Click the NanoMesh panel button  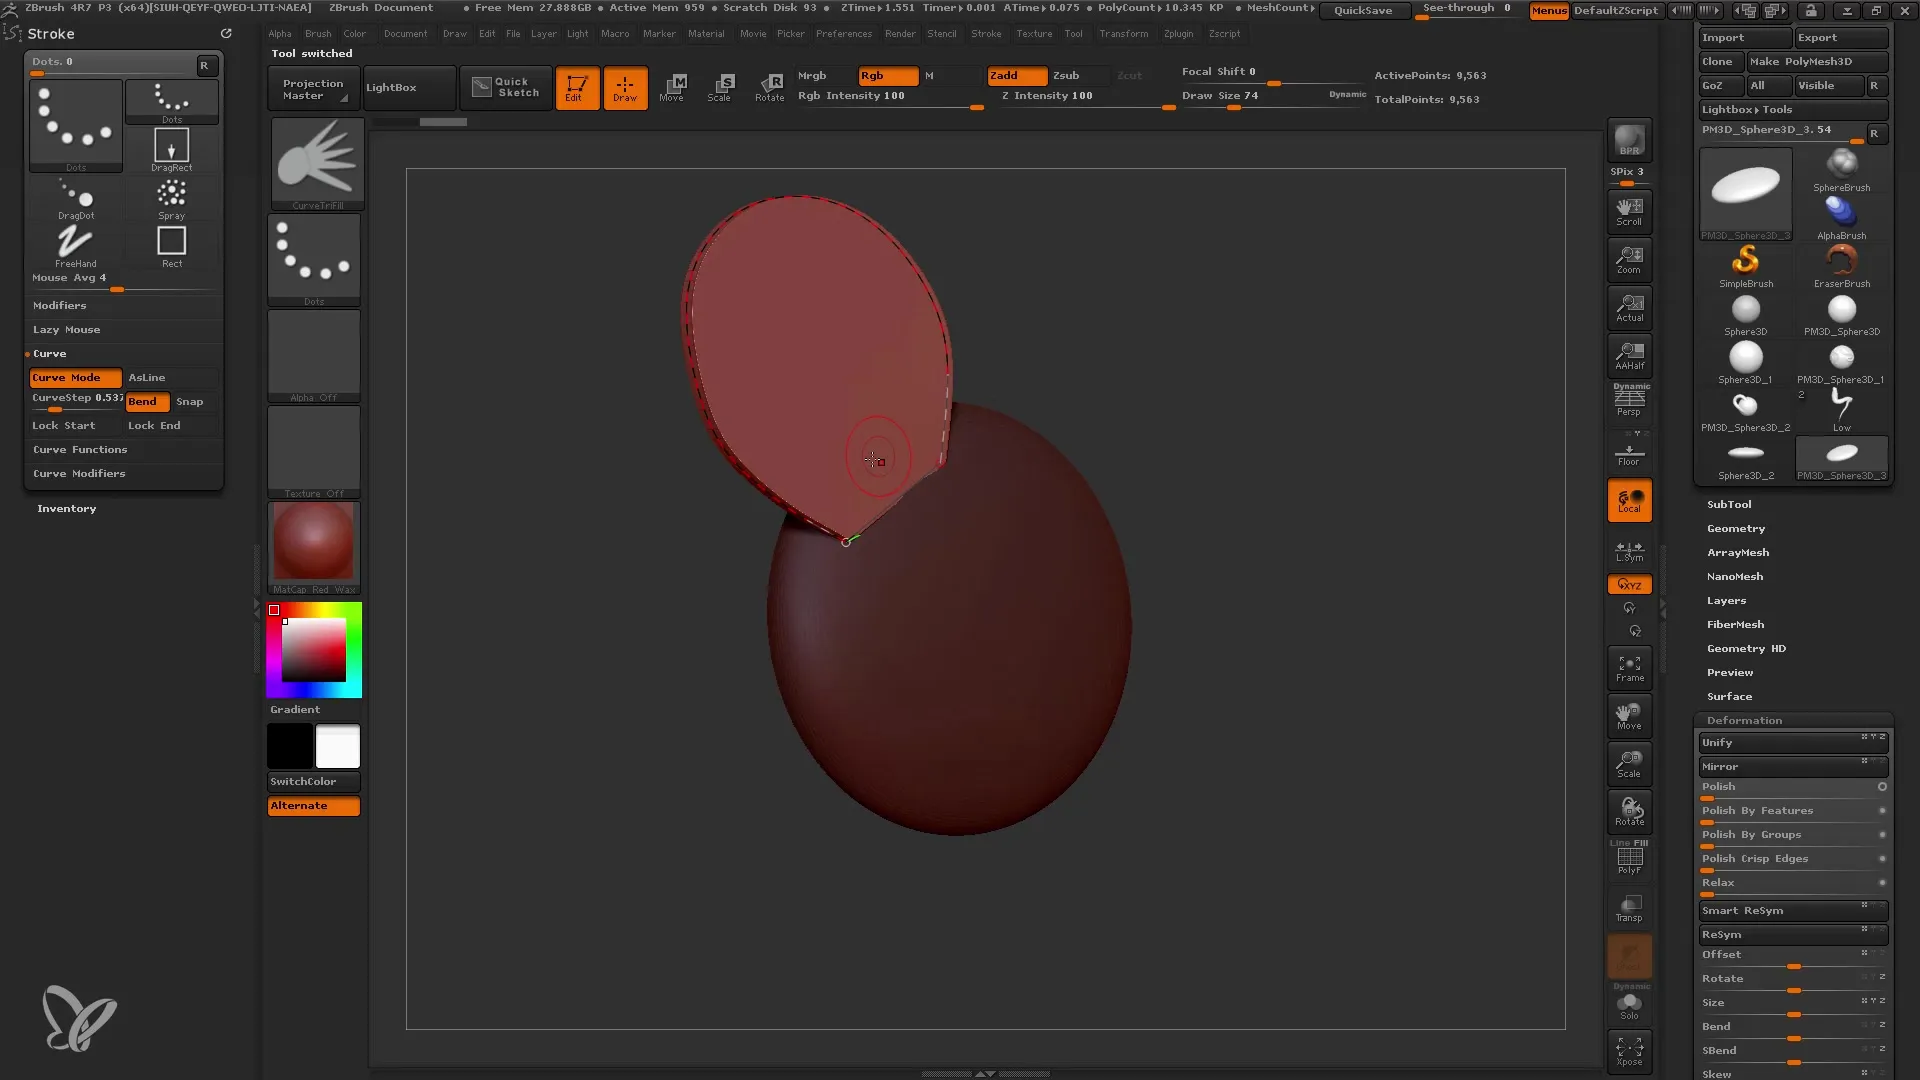[1735, 576]
